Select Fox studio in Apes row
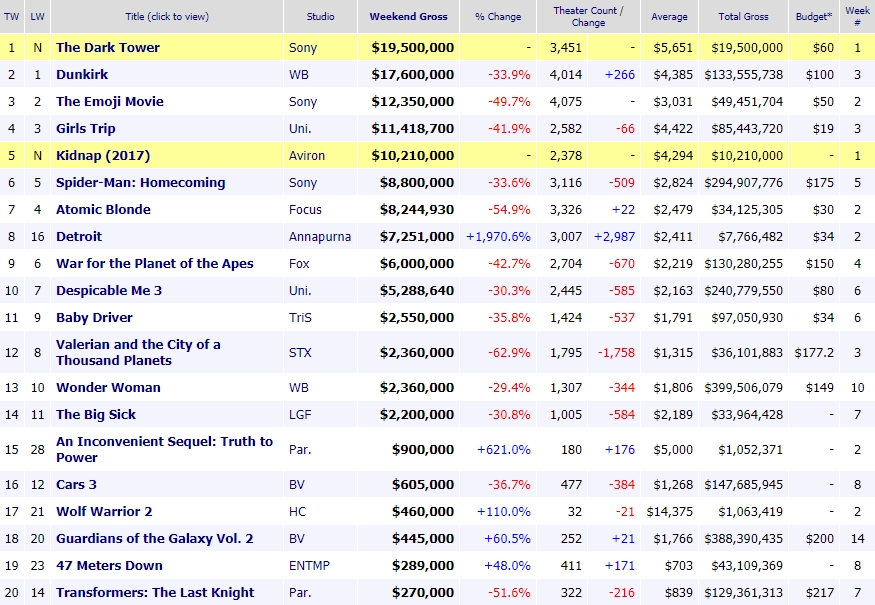This screenshot has width=875, height=605. click(x=299, y=263)
